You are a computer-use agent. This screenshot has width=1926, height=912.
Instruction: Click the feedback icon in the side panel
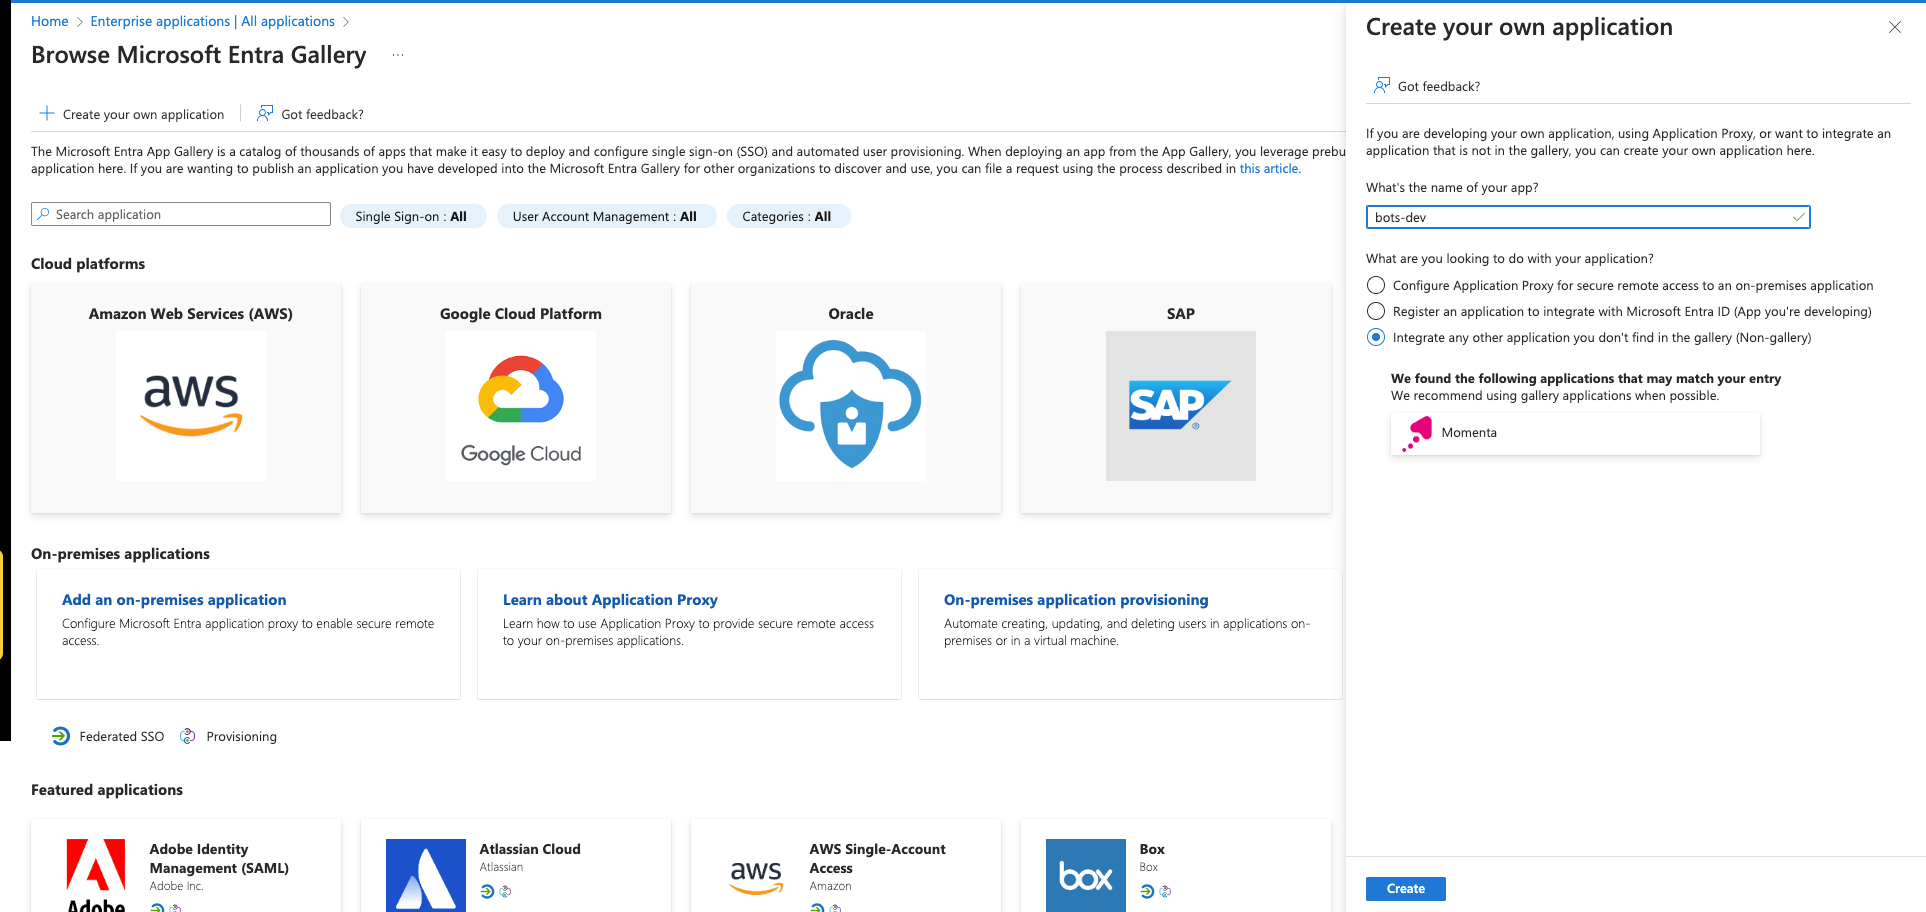tap(1381, 86)
